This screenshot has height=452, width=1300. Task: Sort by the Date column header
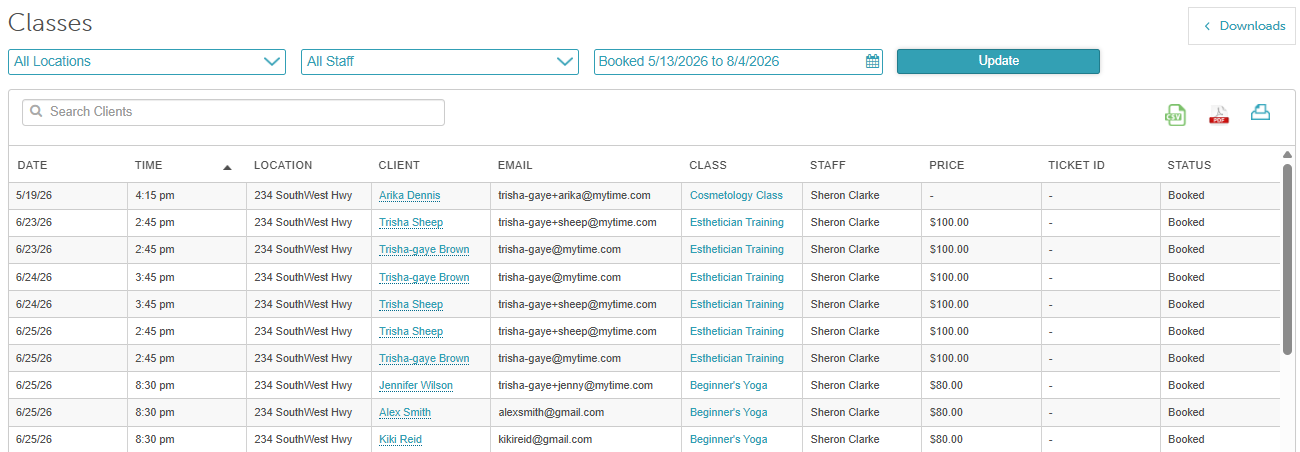click(32, 166)
